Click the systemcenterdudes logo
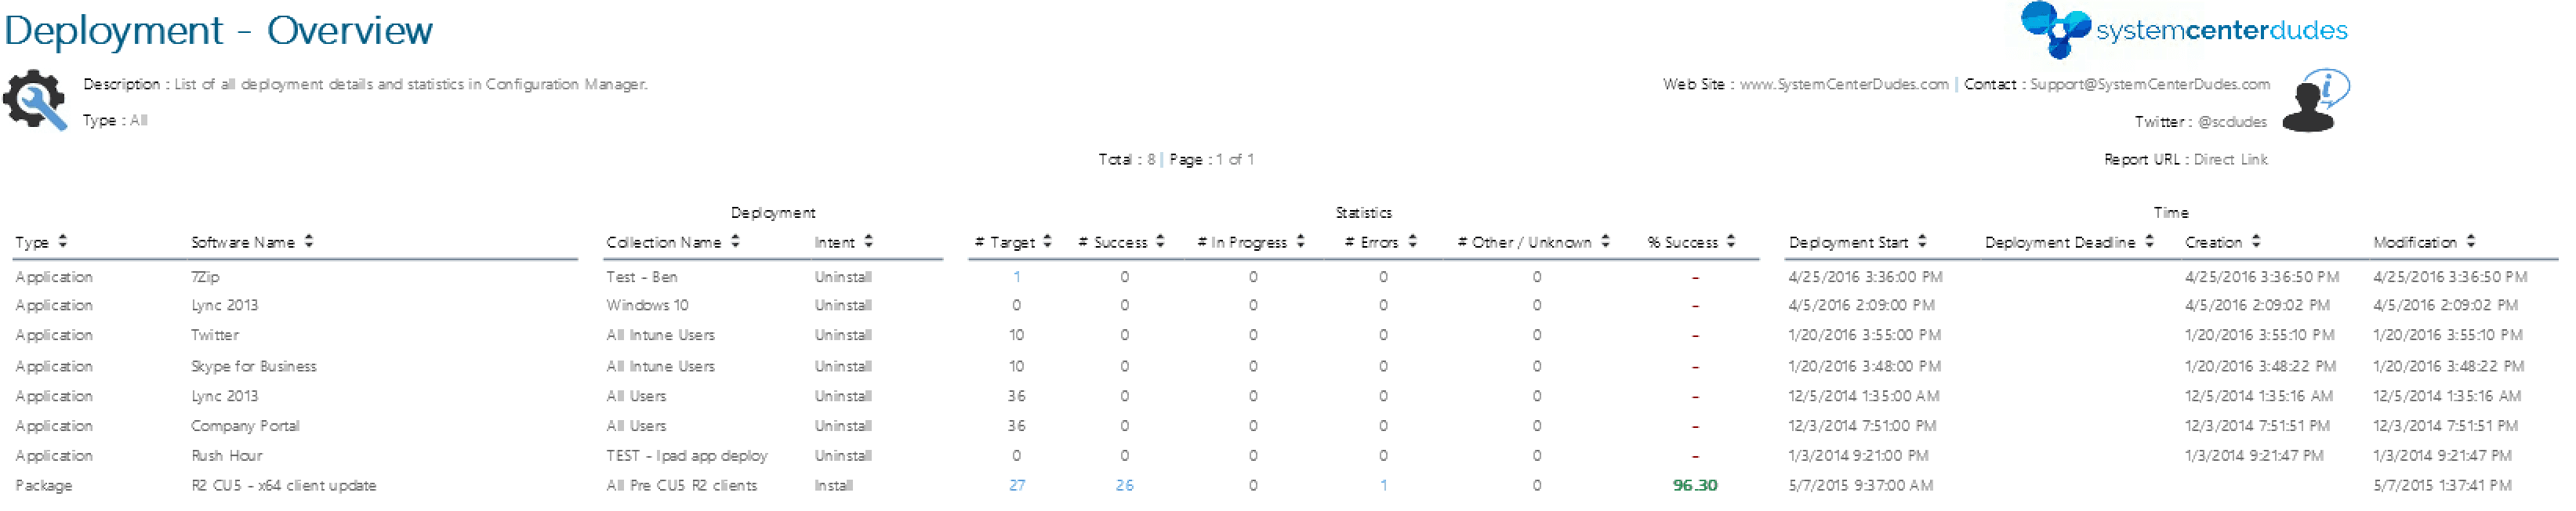The height and width of the screenshot is (511, 2576). pyautogui.click(x=2184, y=30)
